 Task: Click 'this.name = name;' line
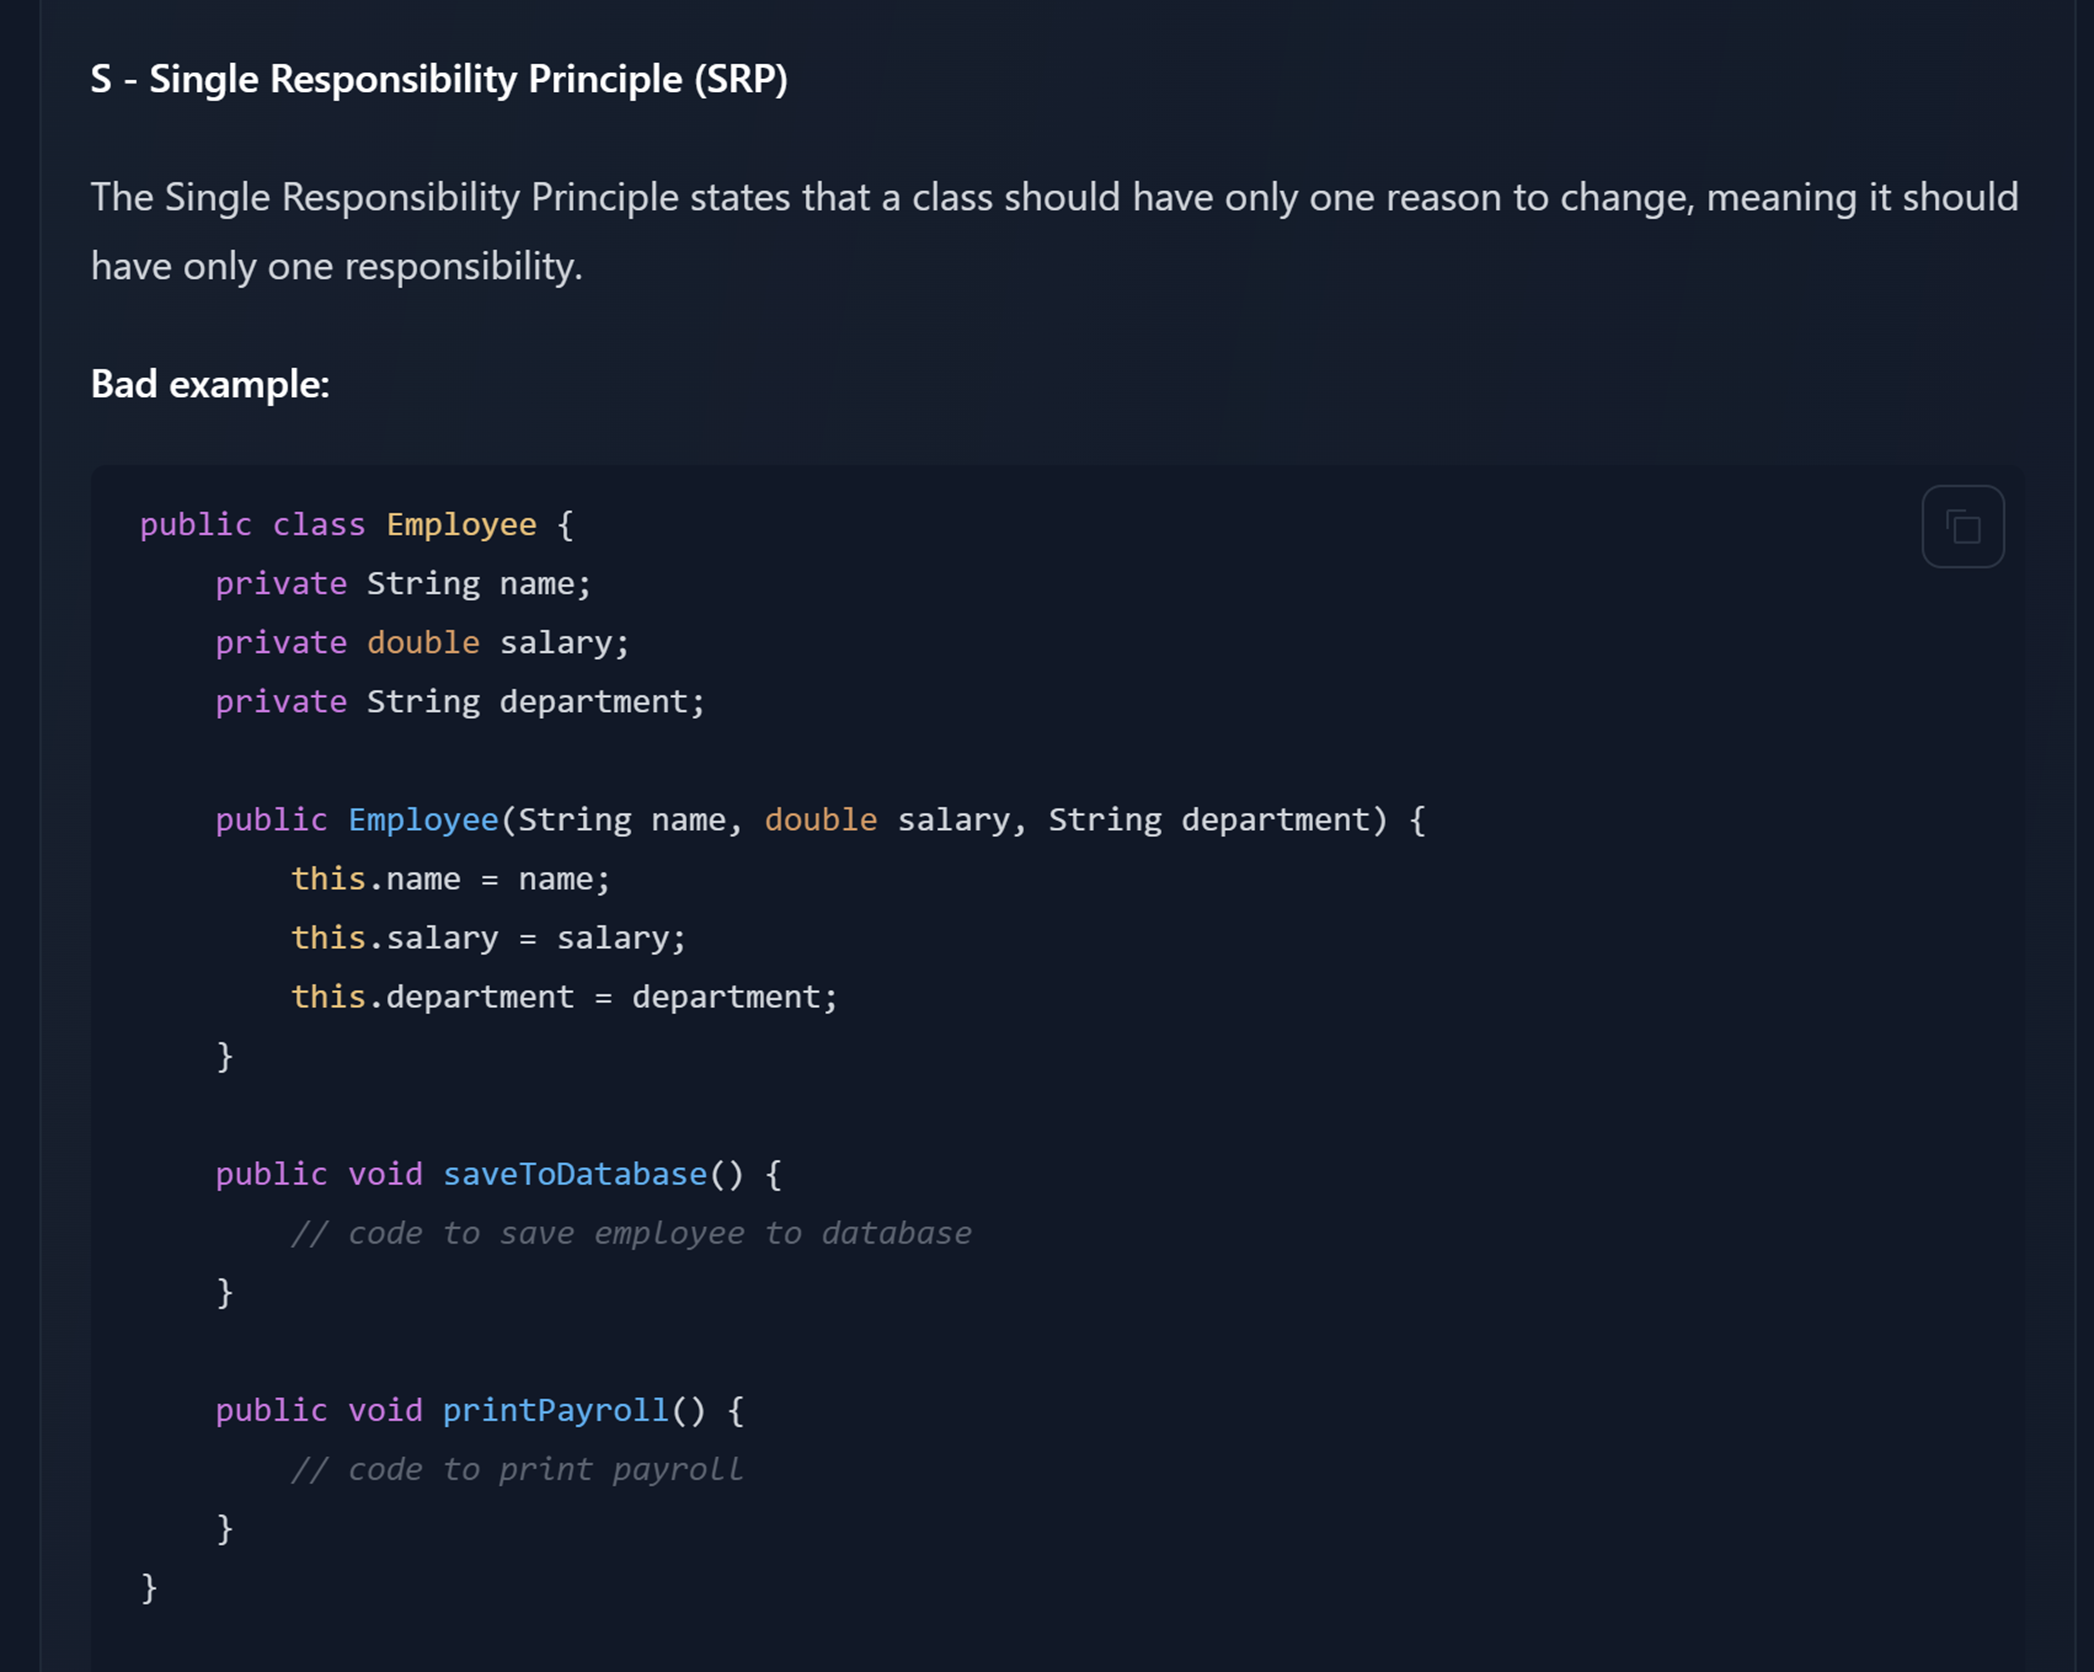pyautogui.click(x=451, y=879)
